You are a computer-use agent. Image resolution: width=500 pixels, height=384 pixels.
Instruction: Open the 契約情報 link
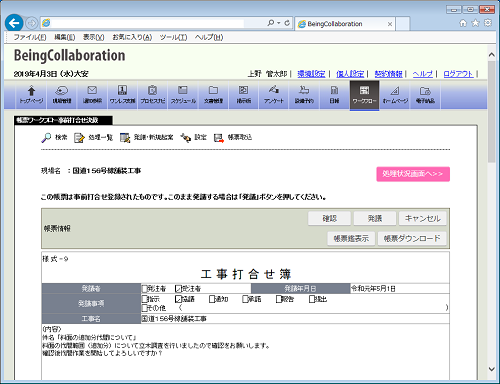[388, 74]
